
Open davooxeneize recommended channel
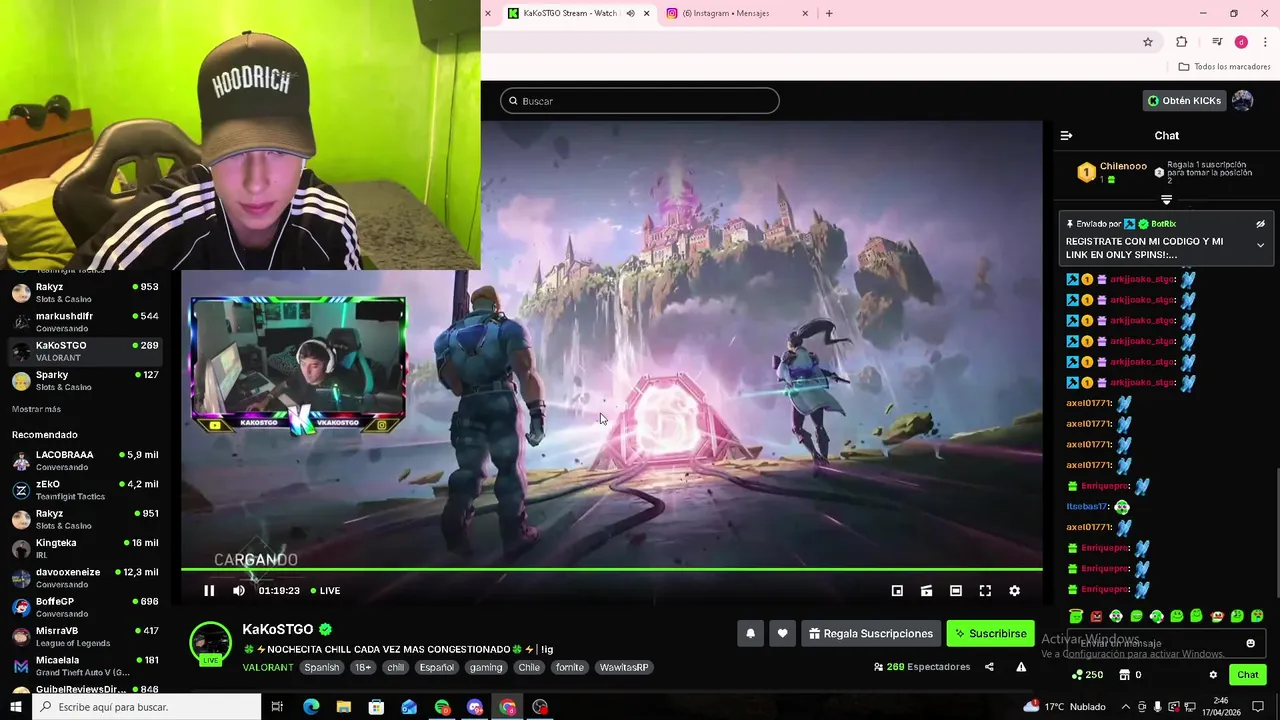click(85, 578)
